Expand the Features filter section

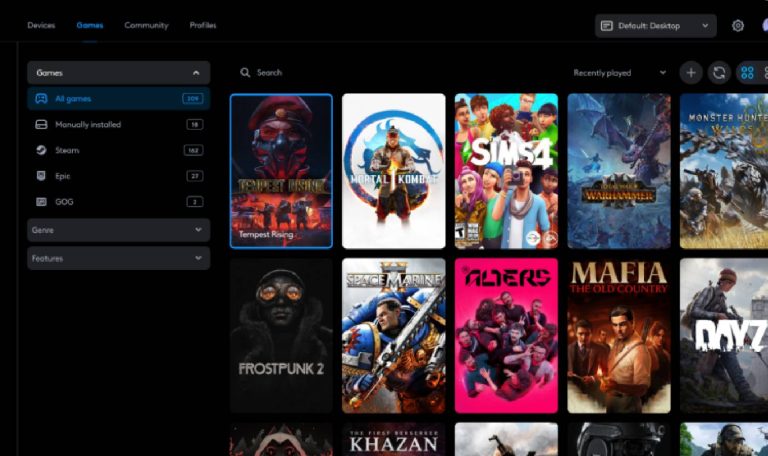pos(118,258)
